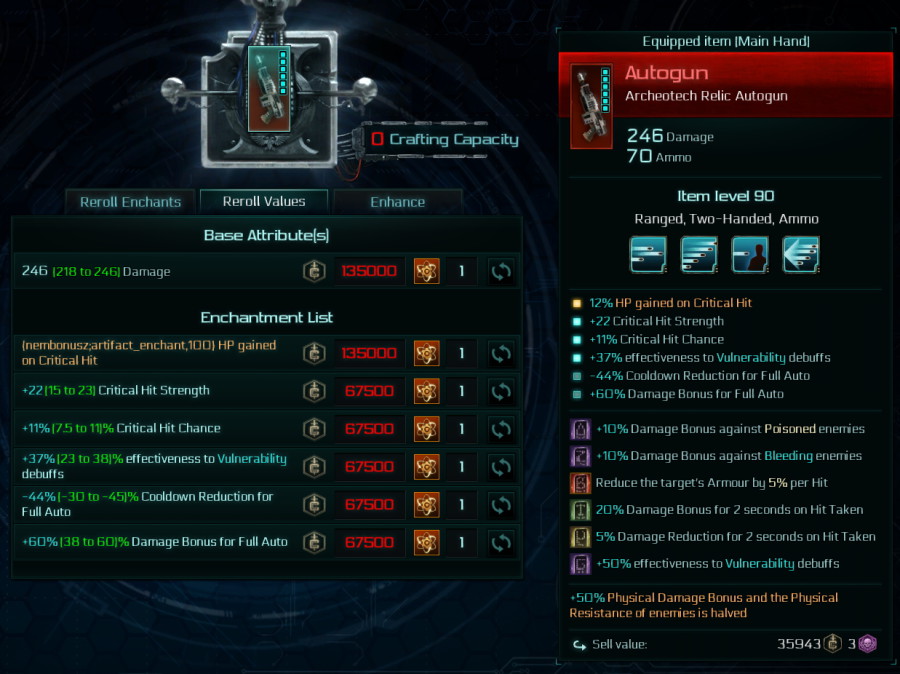The image size is (900, 674).
Task: Click reroll arrows for Critical Hit Chance
Action: coord(501,429)
